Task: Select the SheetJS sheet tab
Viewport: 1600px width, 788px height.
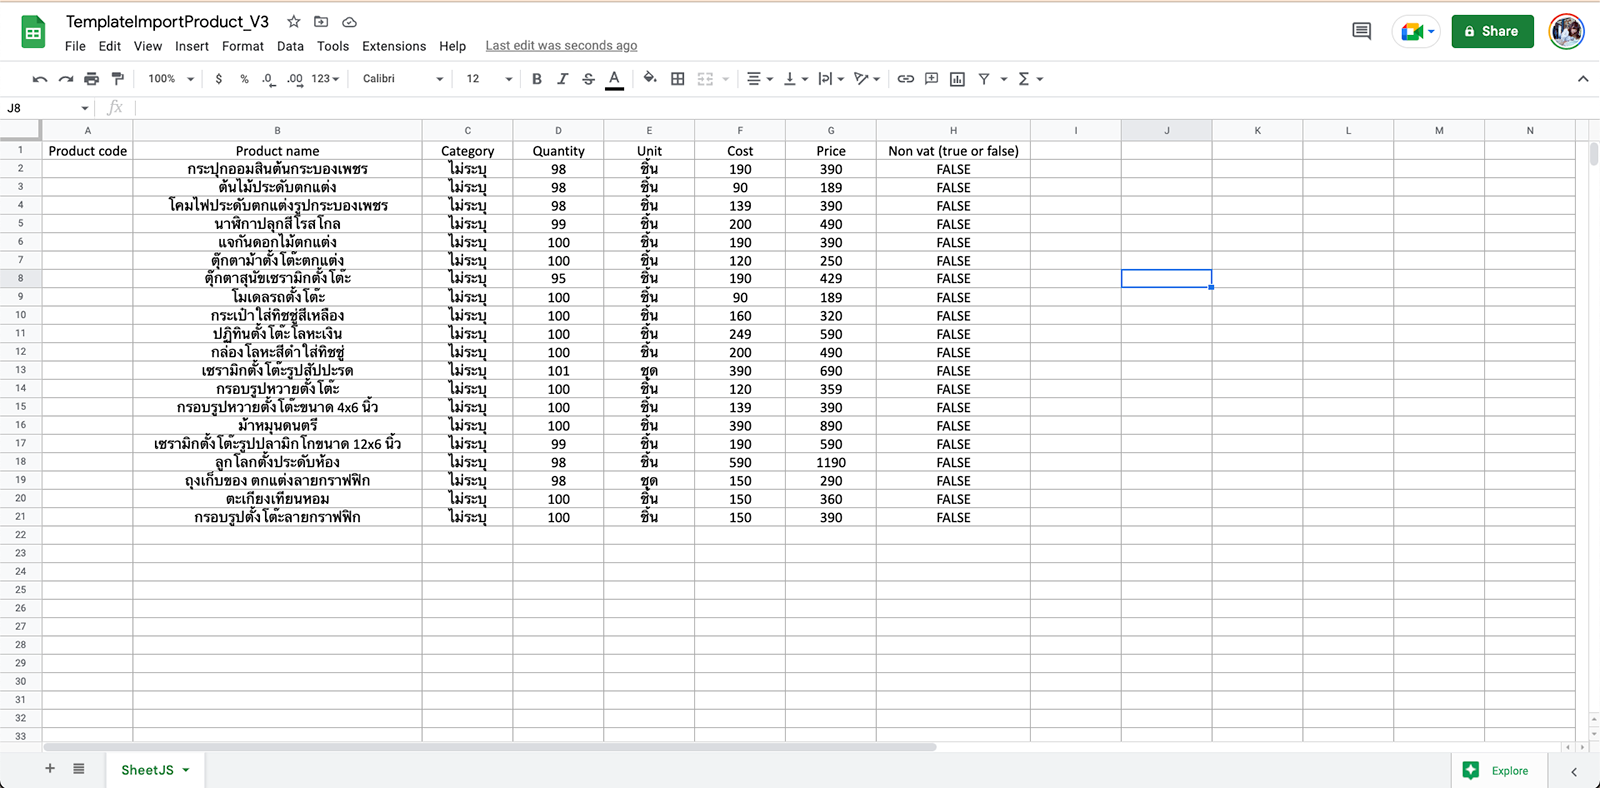Action: [147, 770]
